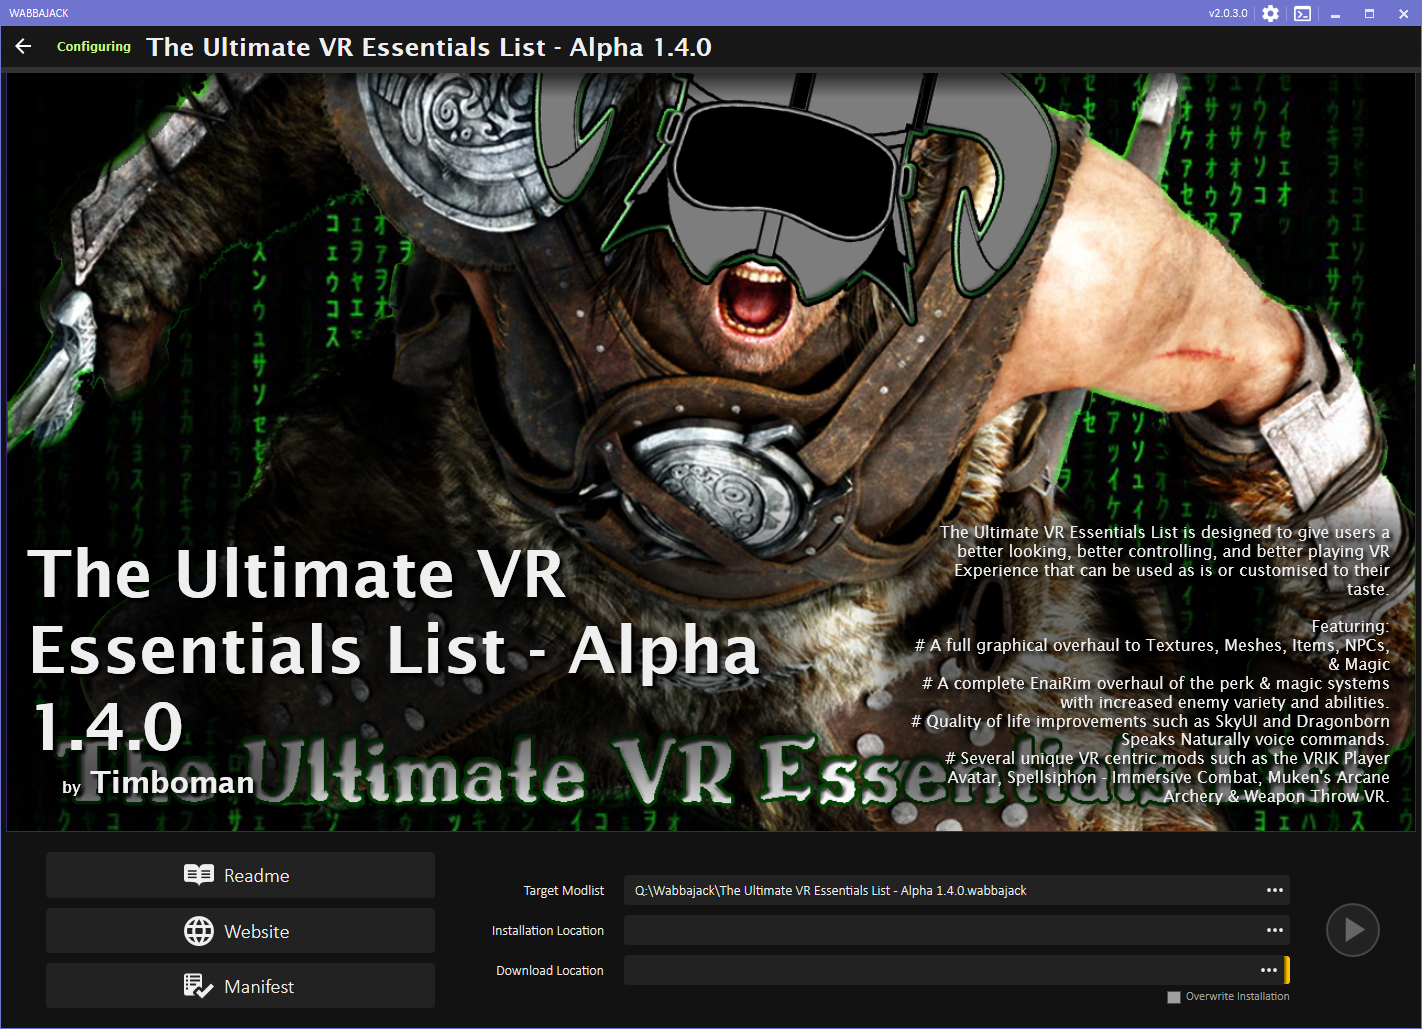
Task: Start installation with the play button
Action: pos(1353,930)
